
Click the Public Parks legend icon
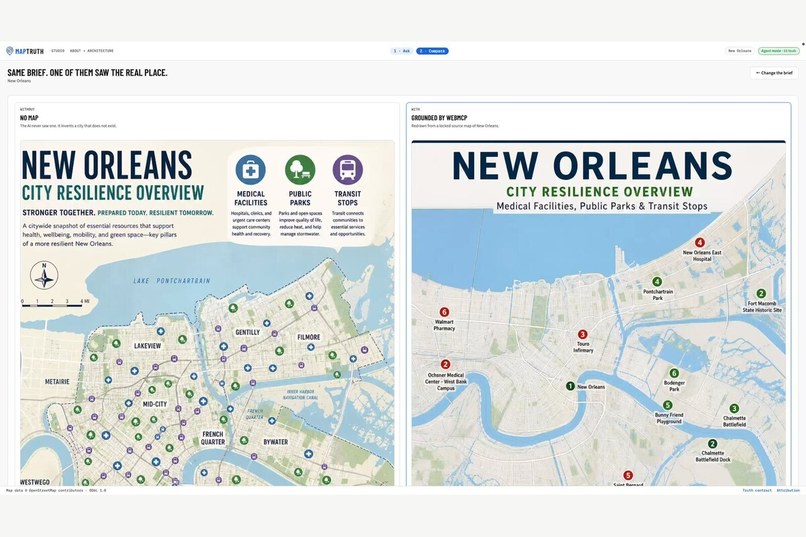(300, 170)
